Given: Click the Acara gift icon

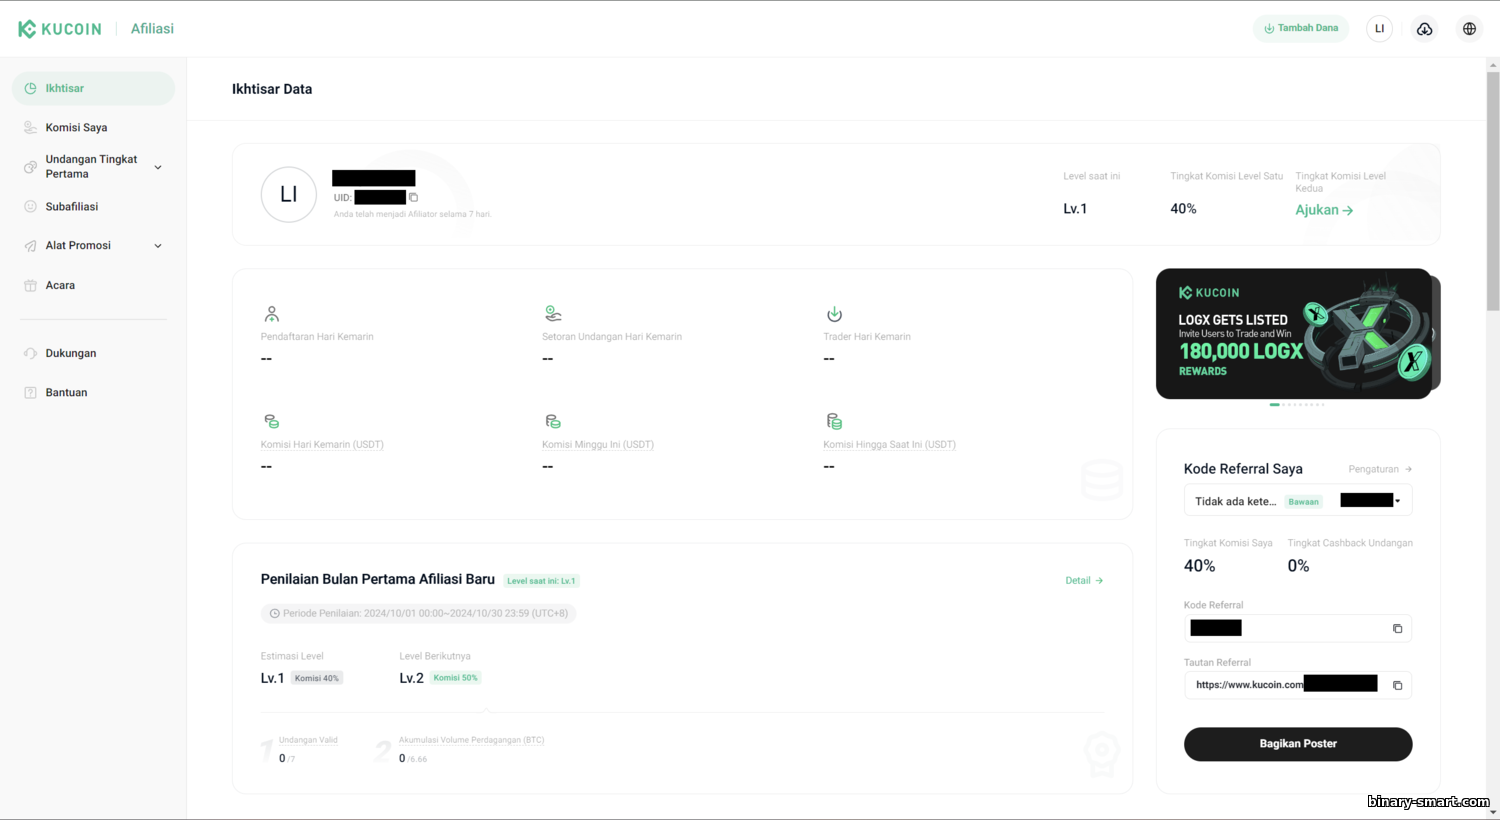Looking at the screenshot, I should point(30,286).
